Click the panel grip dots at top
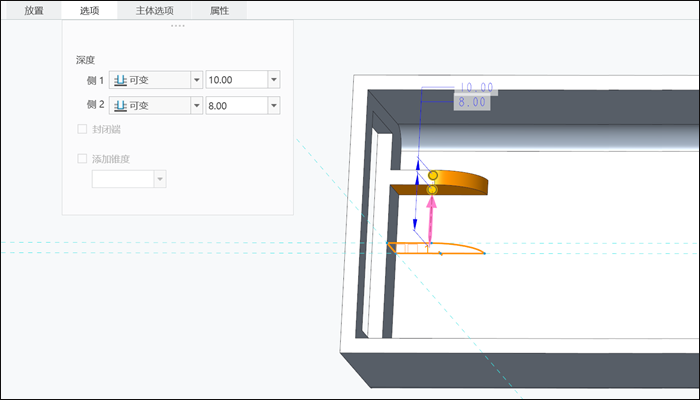Screen dimensions: 700x400 coord(178,26)
